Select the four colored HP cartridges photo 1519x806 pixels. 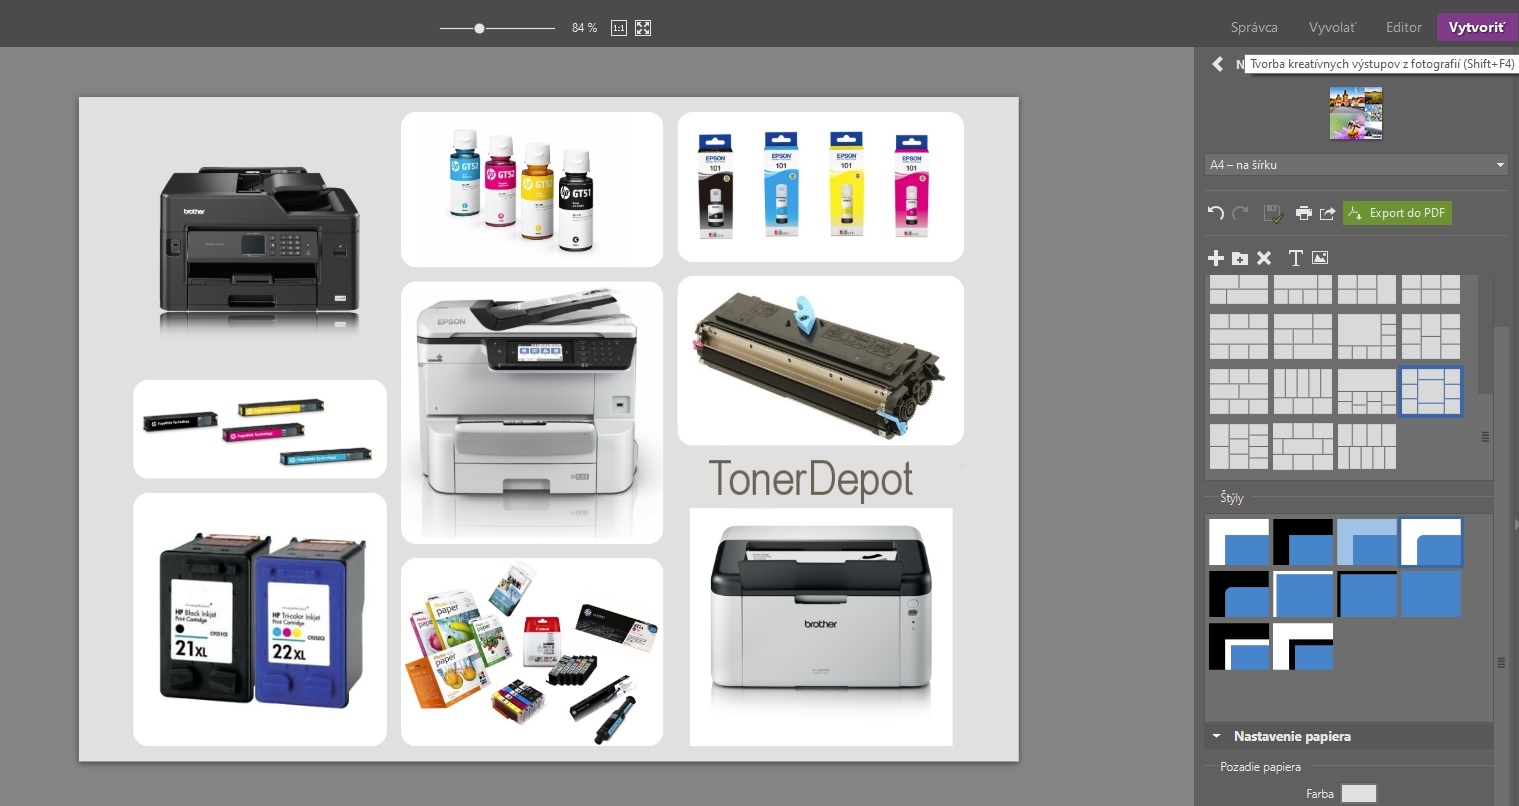pyautogui.click(x=260, y=429)
